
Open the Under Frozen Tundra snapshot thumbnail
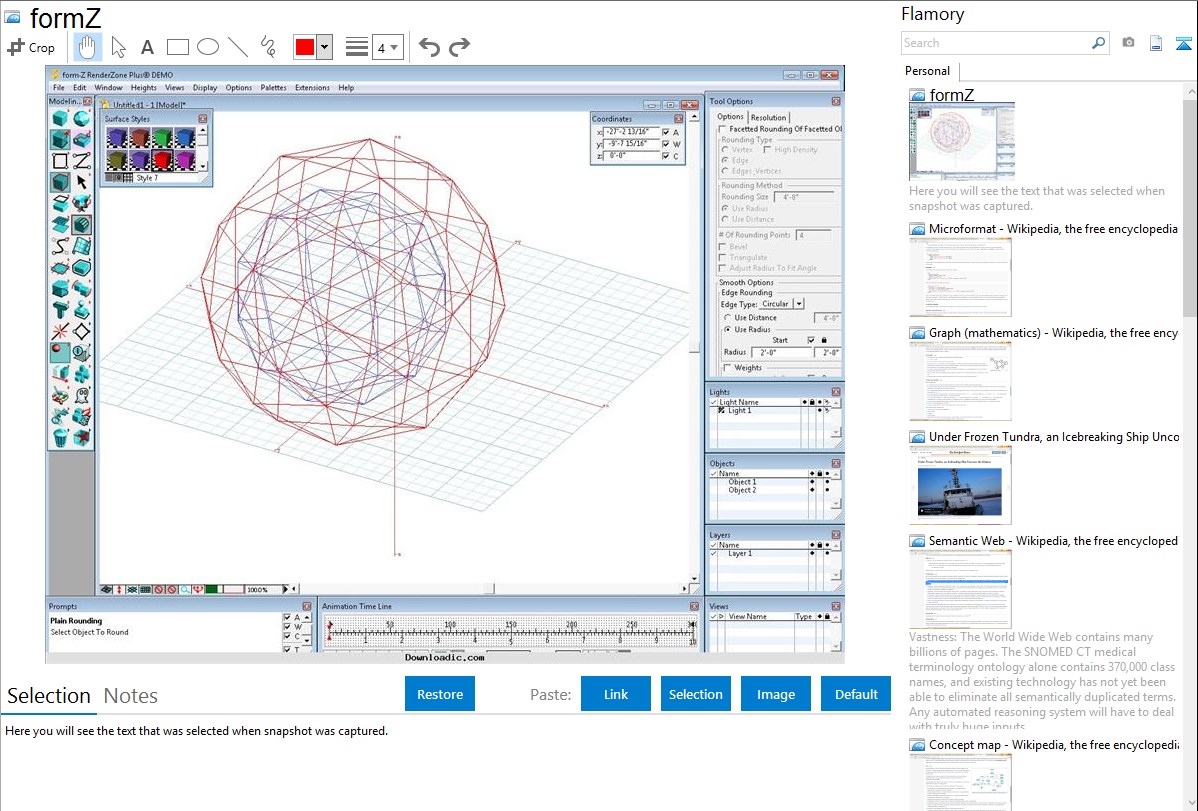pos(960,485)
